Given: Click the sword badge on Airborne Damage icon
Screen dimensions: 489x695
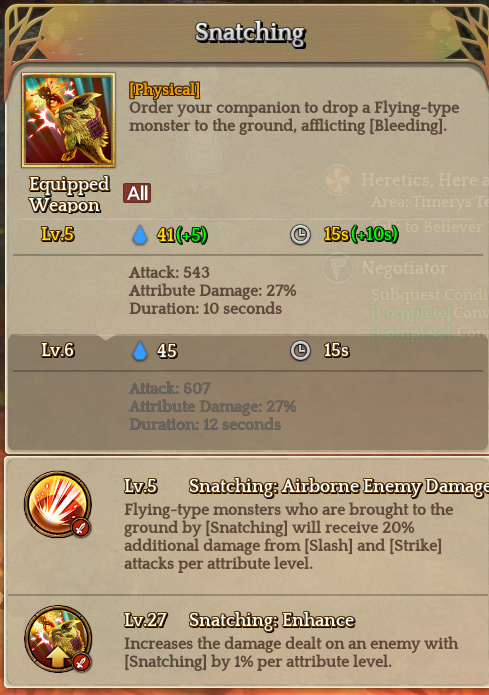Looking at the screenshot, I should coord(81,528).
